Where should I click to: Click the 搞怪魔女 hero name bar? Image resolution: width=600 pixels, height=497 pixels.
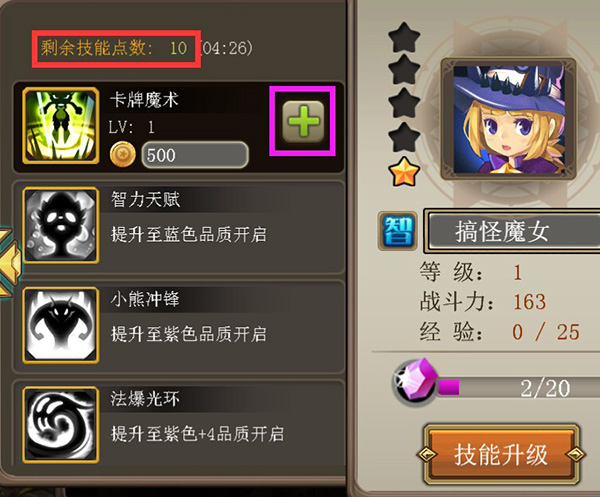[512, 231]
